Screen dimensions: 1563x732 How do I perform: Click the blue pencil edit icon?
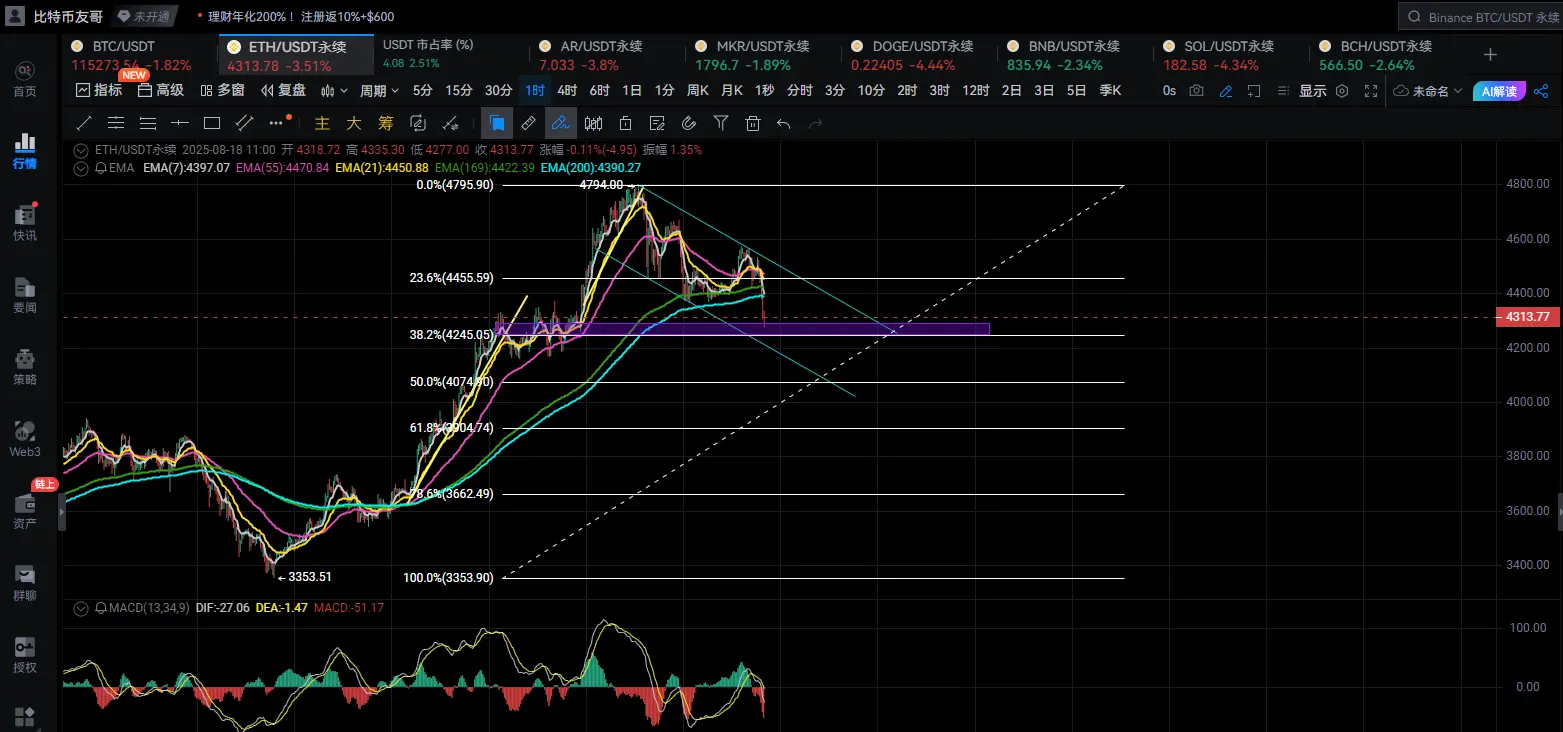pyautogui.click(x=1226, y=90)
